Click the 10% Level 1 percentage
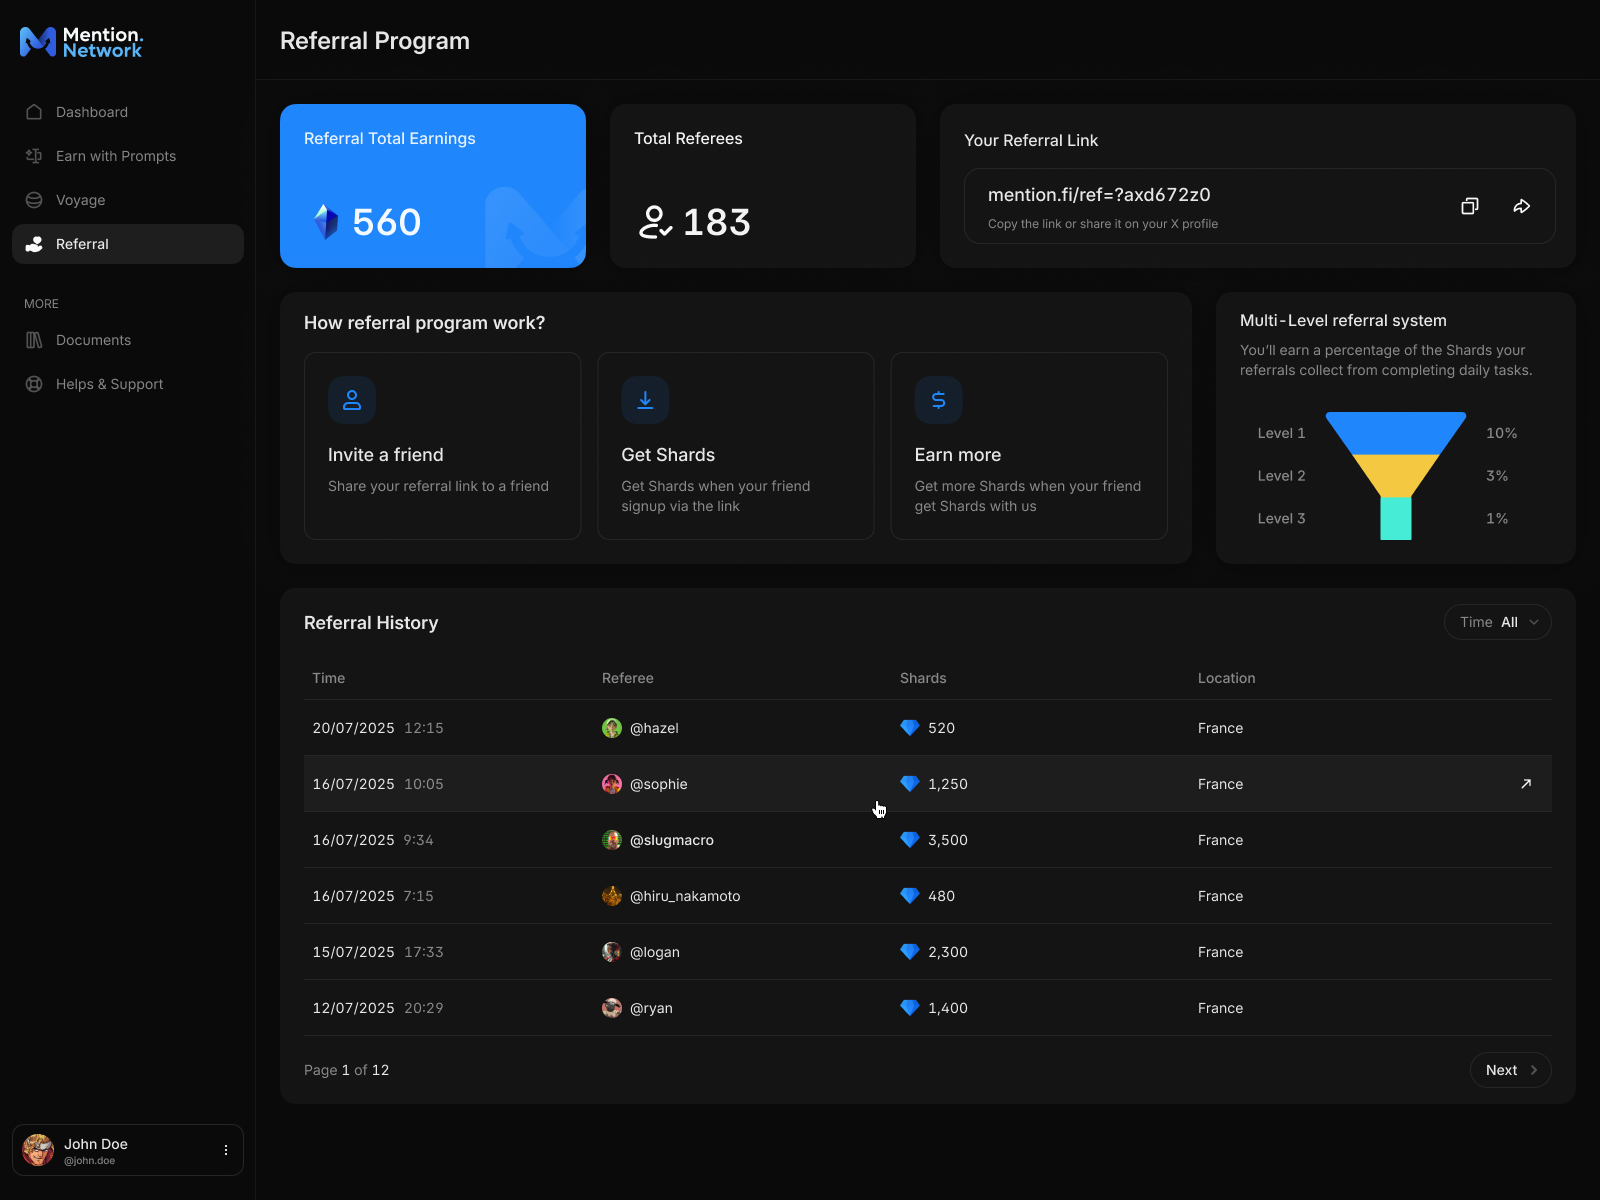Viewport: 1600px width, 1200px height. (1501, 433)
